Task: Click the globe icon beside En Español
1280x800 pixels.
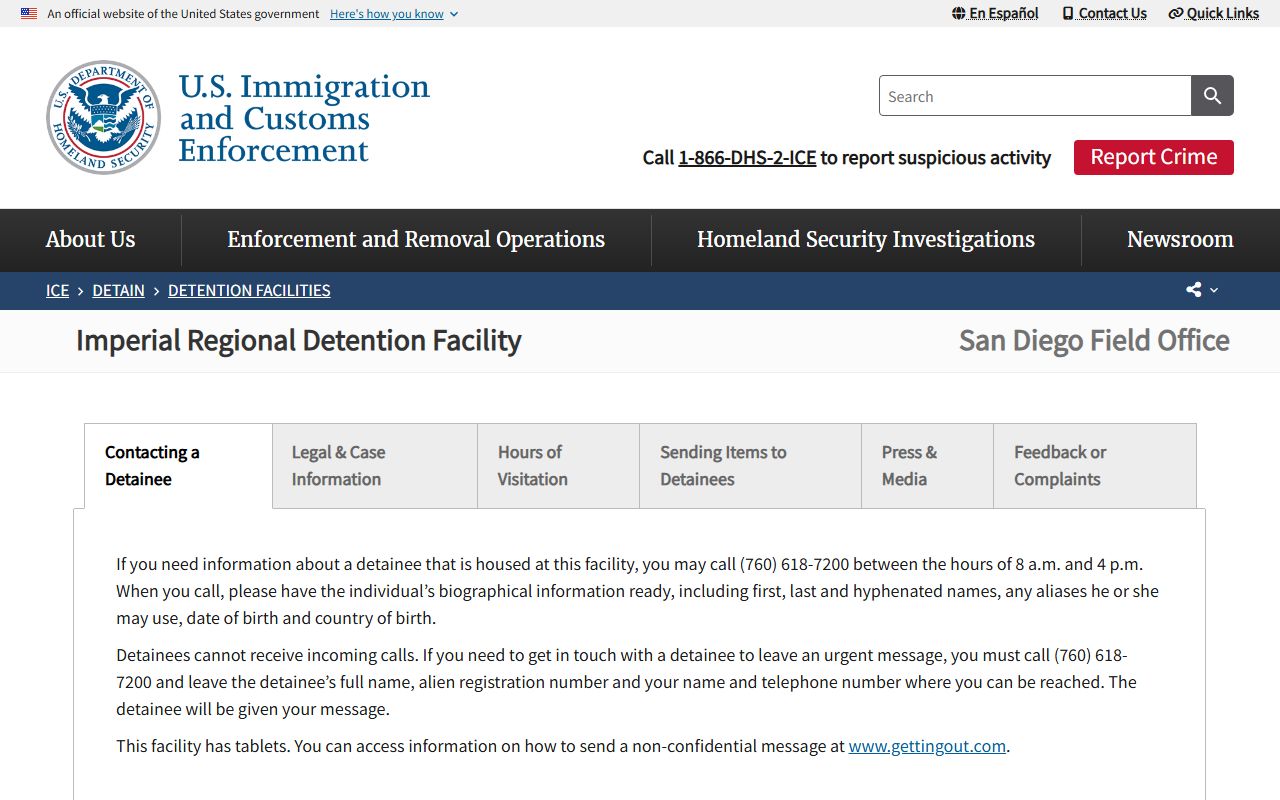Action: coord(959,13)
